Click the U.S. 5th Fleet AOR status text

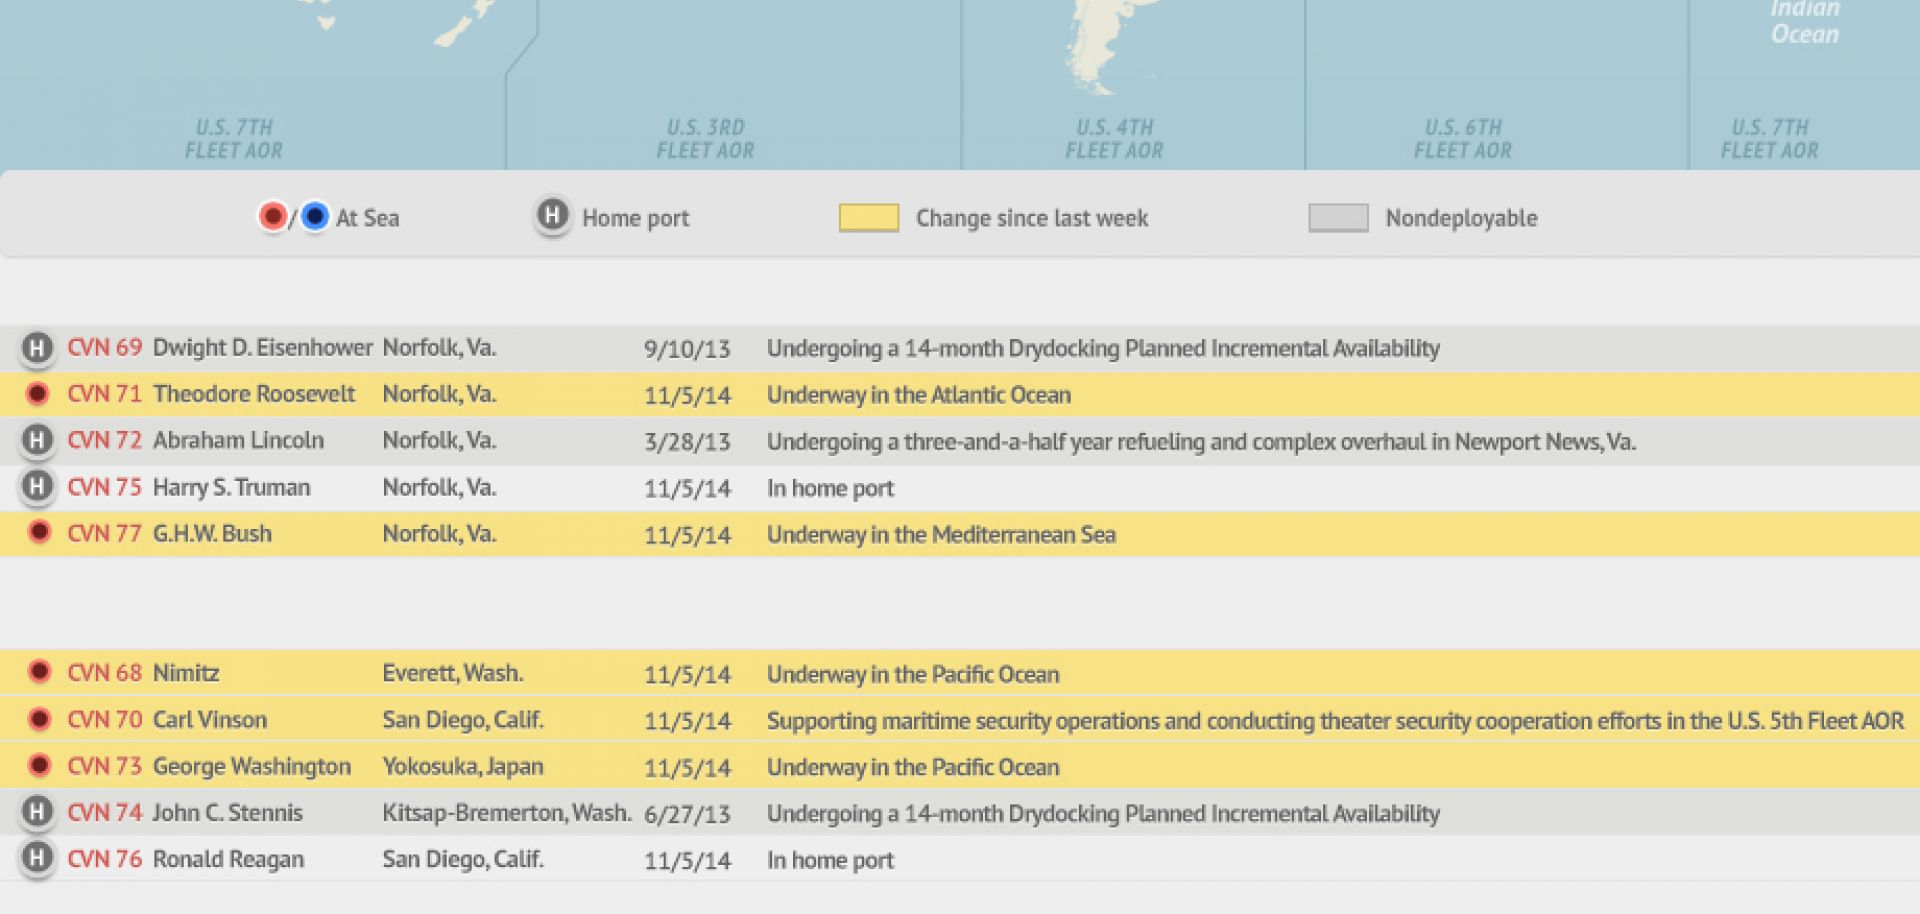tap(1336, 721)
